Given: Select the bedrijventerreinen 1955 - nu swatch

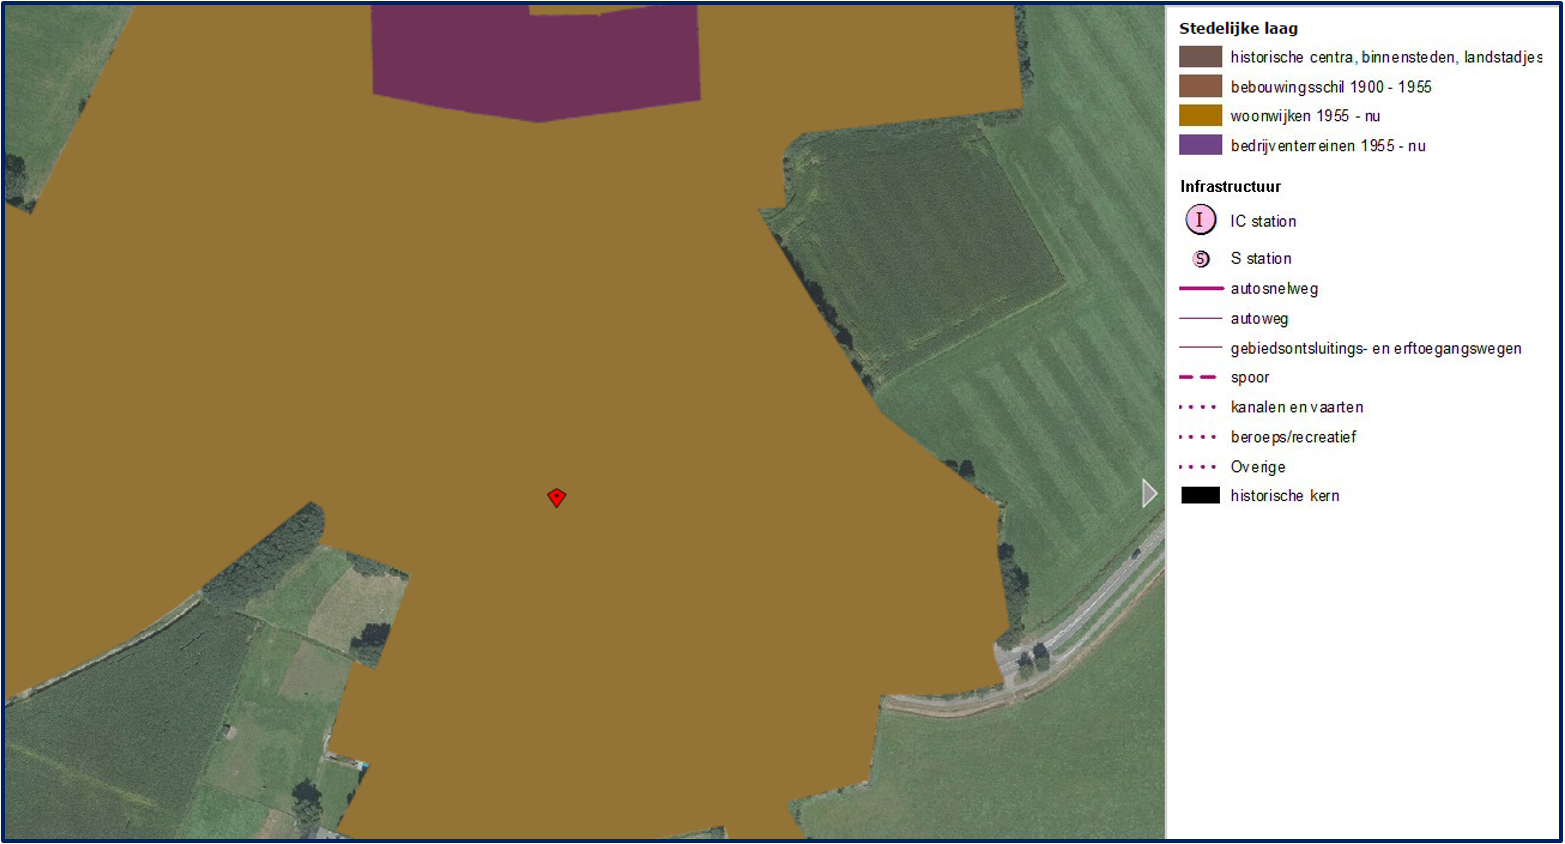Looking at the screenshot, I should click(x=1200, y=145).
